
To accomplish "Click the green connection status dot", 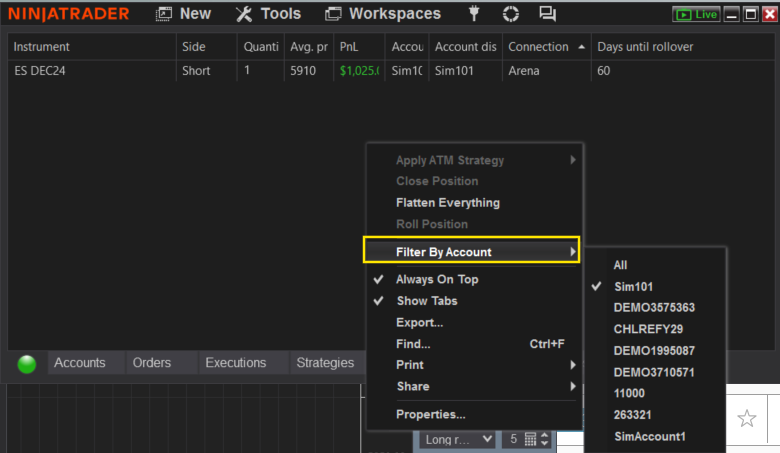I will pyautogui.click(x=27, y=364).
